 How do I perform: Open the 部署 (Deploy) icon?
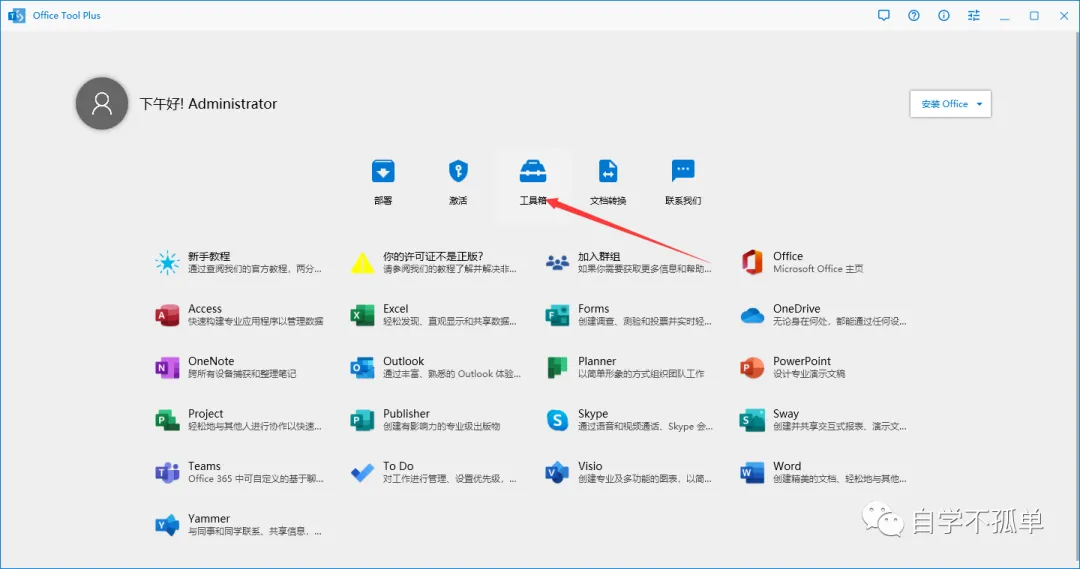pyautogui.click(x=383, y=171)
